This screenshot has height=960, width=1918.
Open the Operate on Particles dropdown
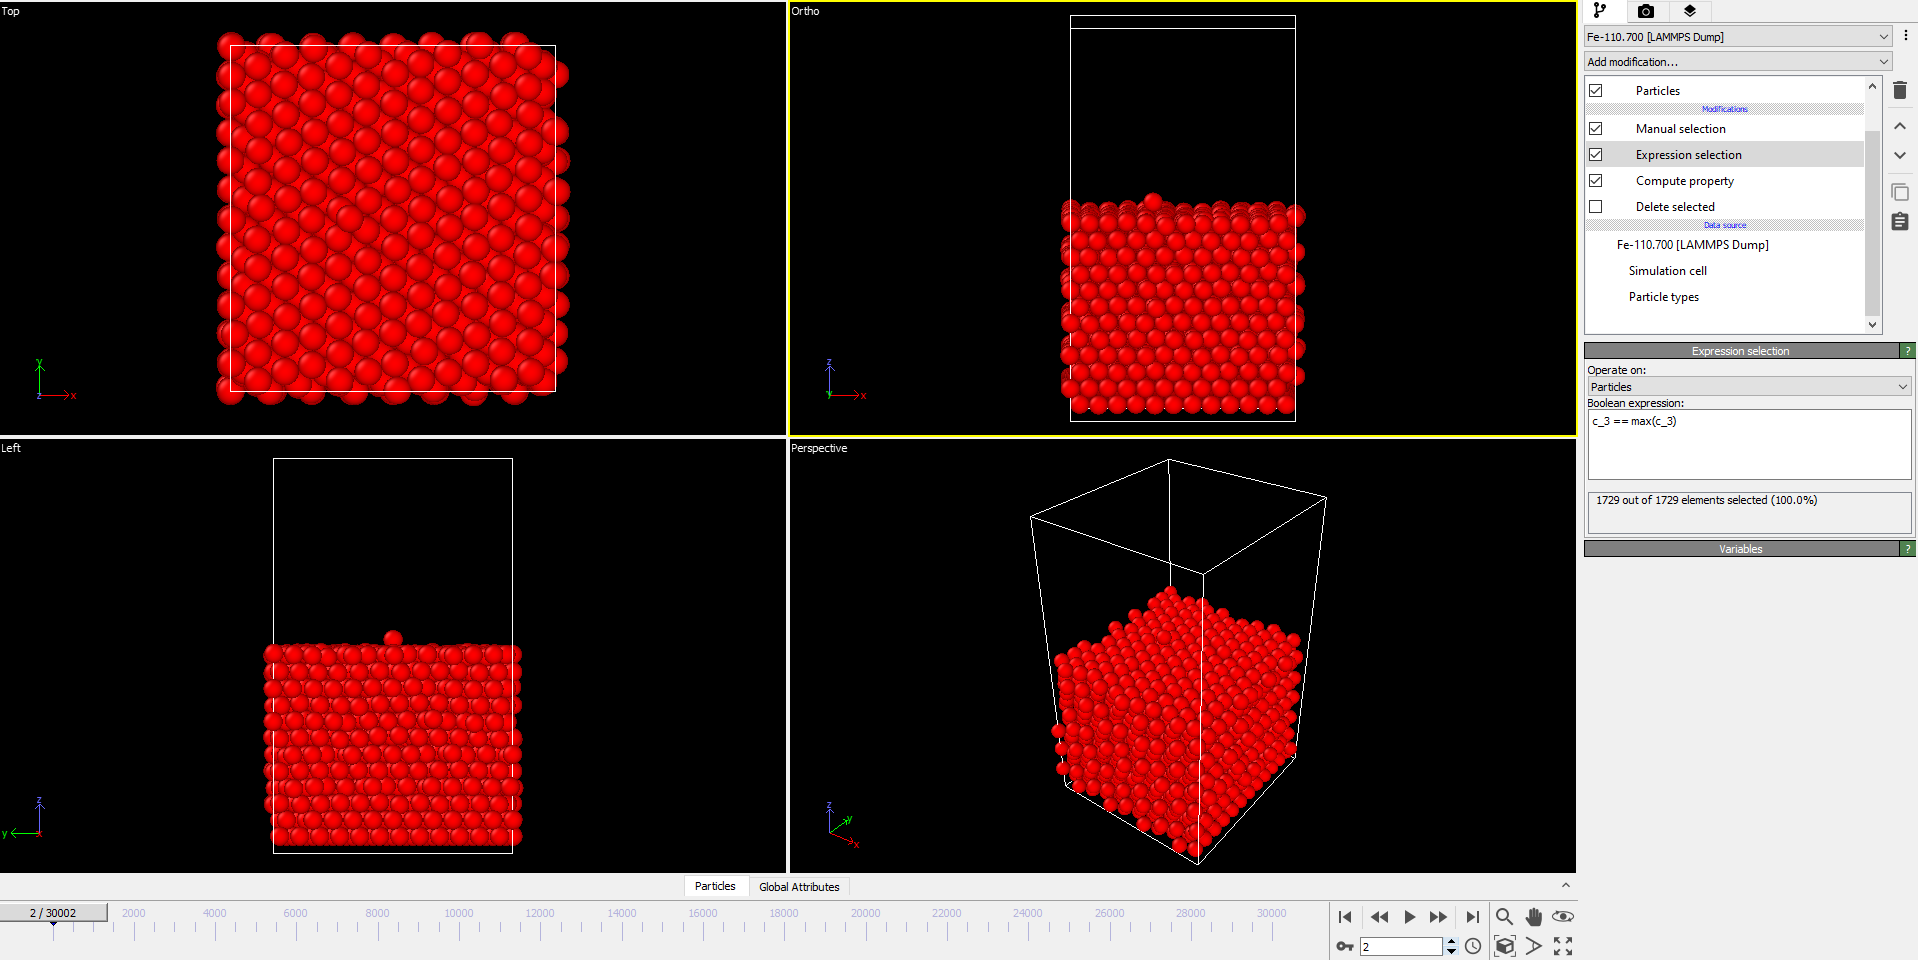pyautogui.click(x=1749, y=387)
